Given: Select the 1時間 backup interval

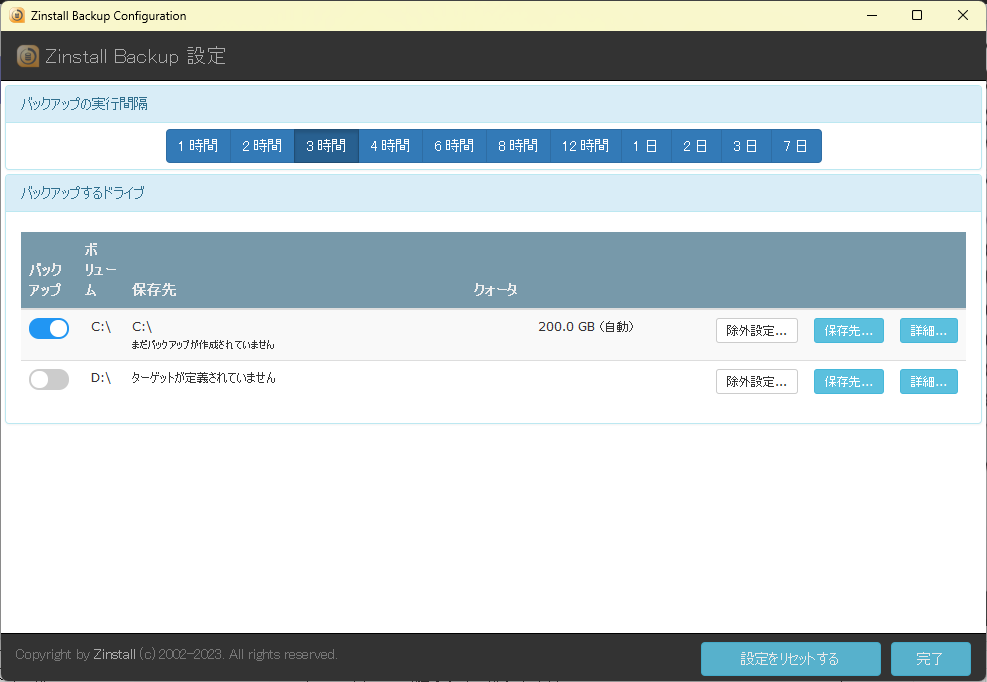Looking at the screenshot, I should [x=198, y=146].
